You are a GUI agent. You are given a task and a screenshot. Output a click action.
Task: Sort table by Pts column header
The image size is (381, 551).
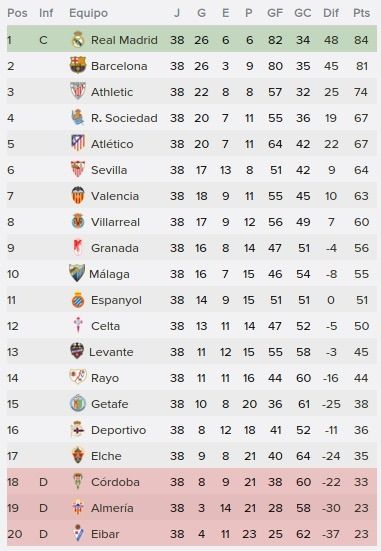[x=361, y=13]
